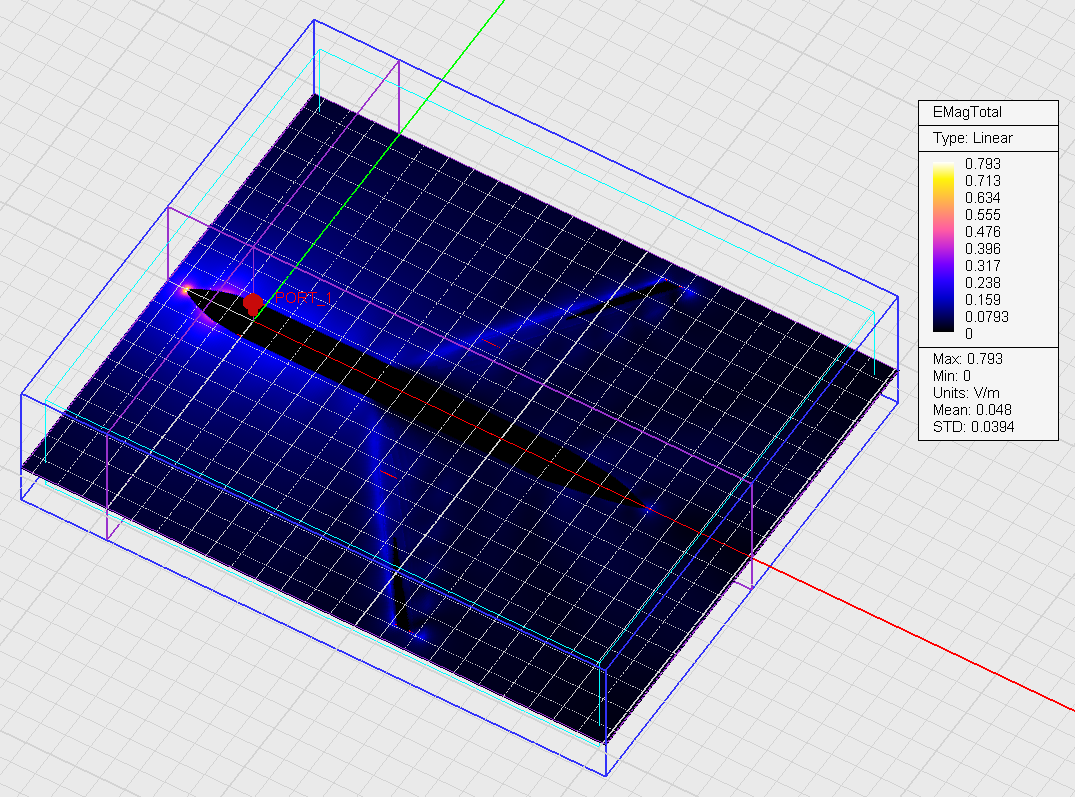Viewport: 1075px width, 797px height.
Task: Click the Min: 0 statistic in legend
Action: [x=950, y=375]
